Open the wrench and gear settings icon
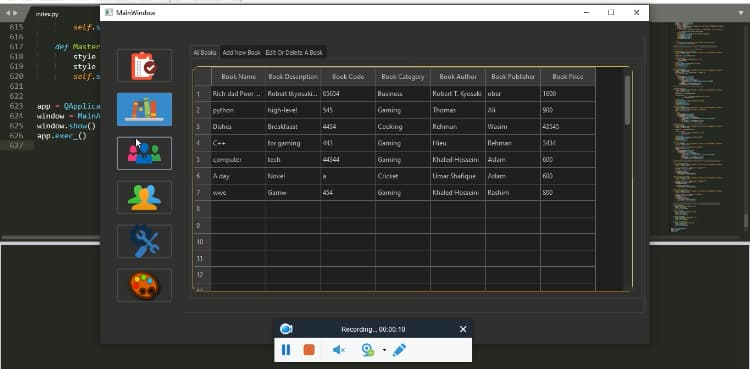Screen dimensions: 750x369 tap(144, 241)
